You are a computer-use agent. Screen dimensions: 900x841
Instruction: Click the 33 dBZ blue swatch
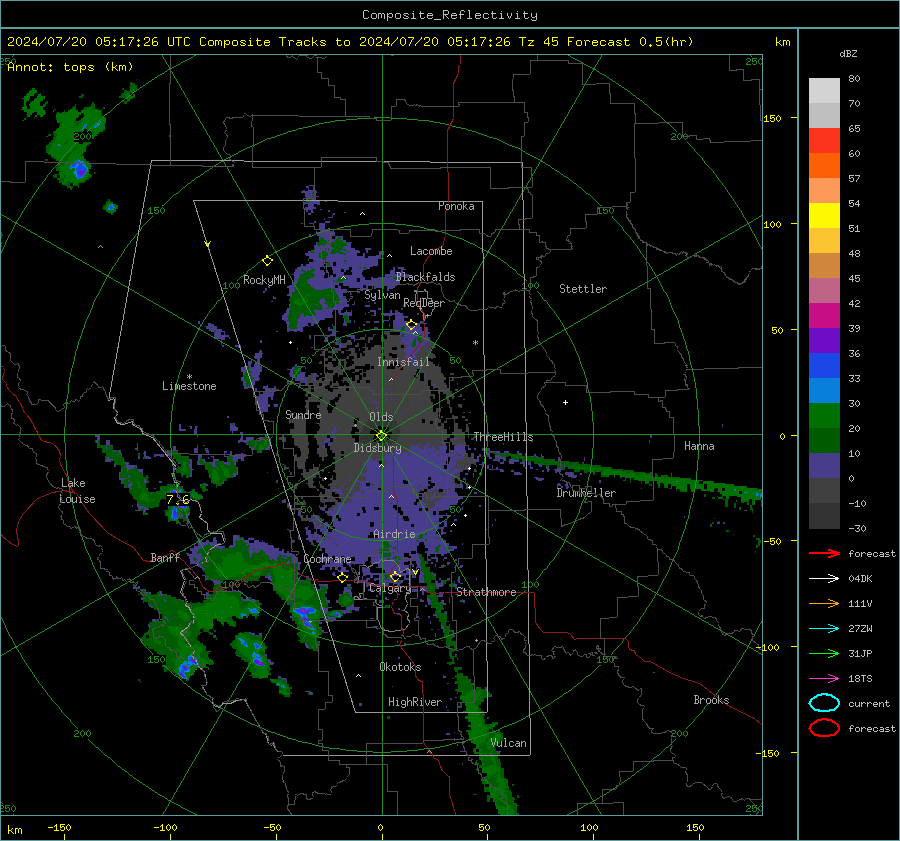824,365
